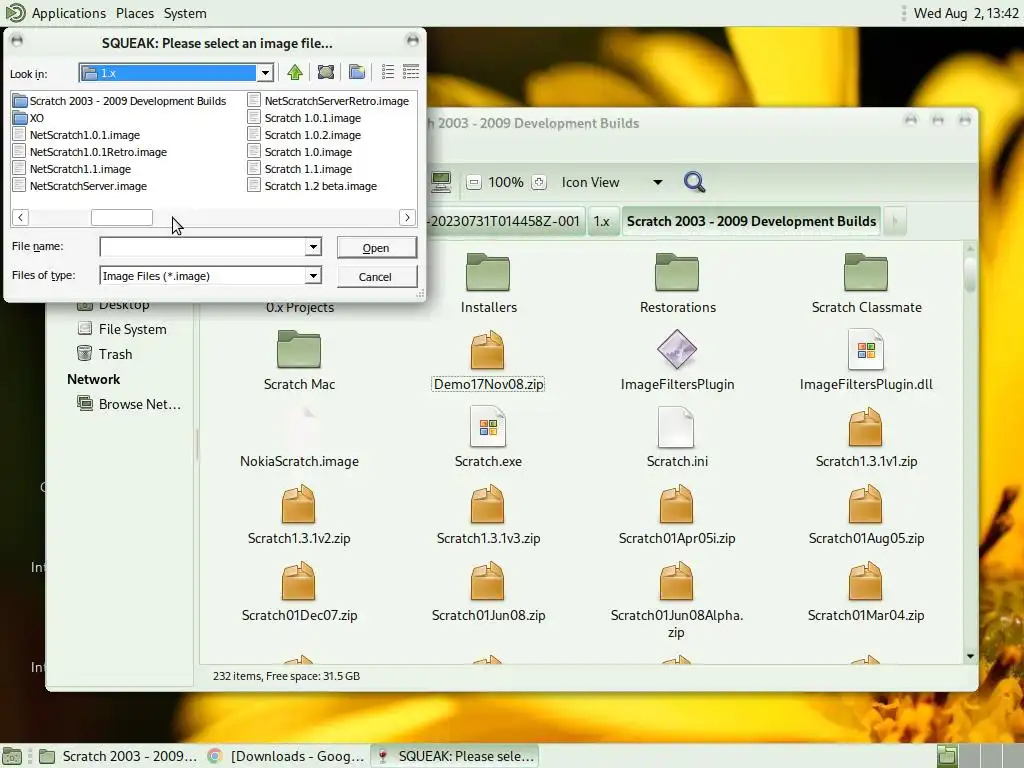Select NetScratch1.0.1.image file
The width and height of the screenshot is (1024, 768).
(77, 135)
